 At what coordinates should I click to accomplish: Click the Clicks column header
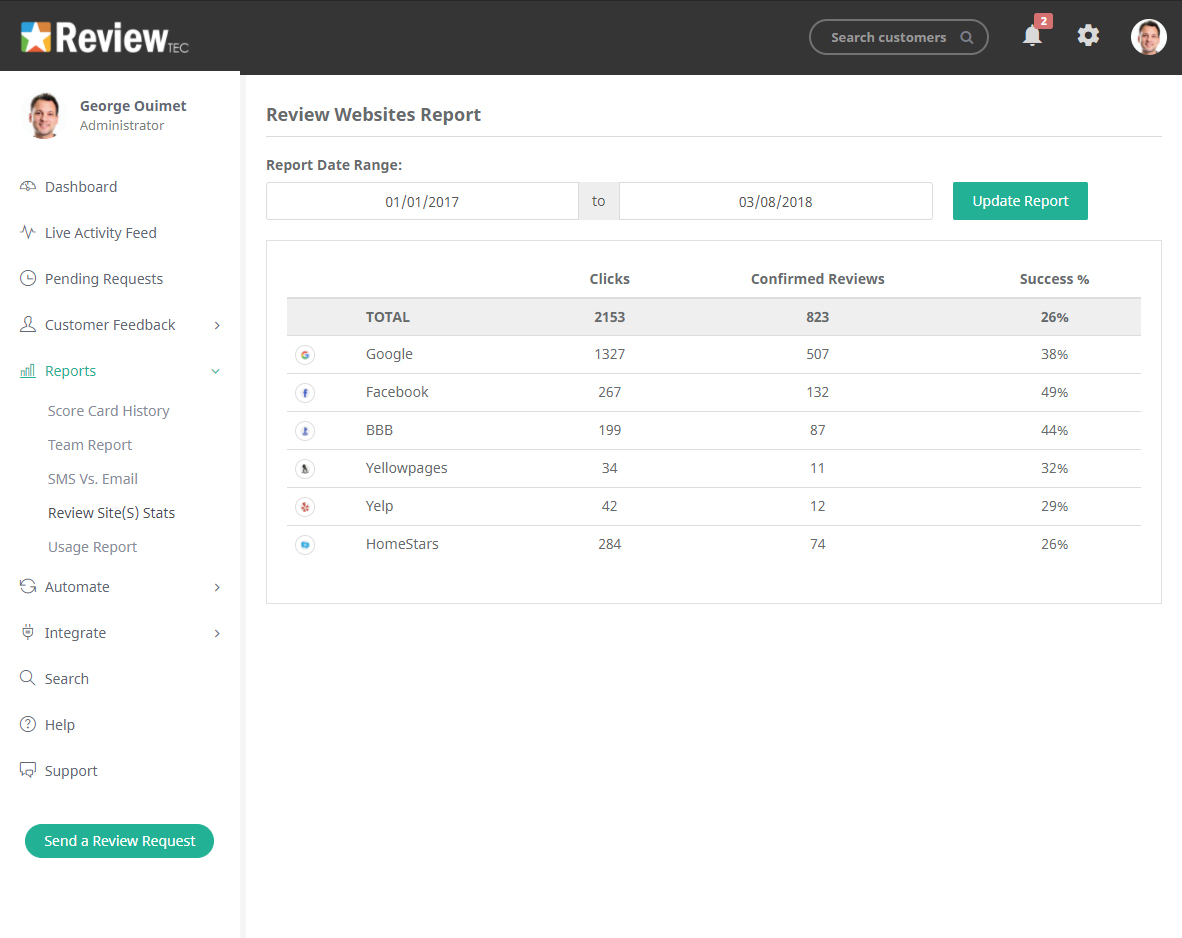pos(609,278)
